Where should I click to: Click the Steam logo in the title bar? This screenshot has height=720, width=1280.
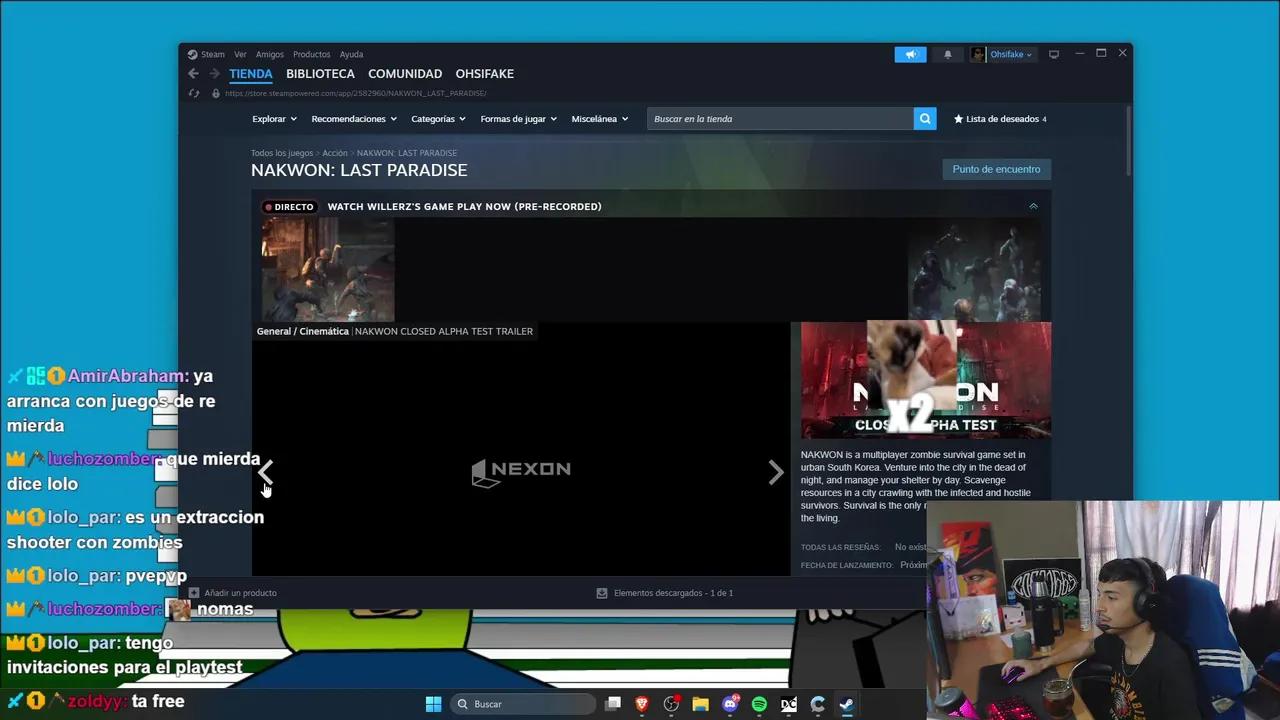pyautogui.click(x=192, y=54)
